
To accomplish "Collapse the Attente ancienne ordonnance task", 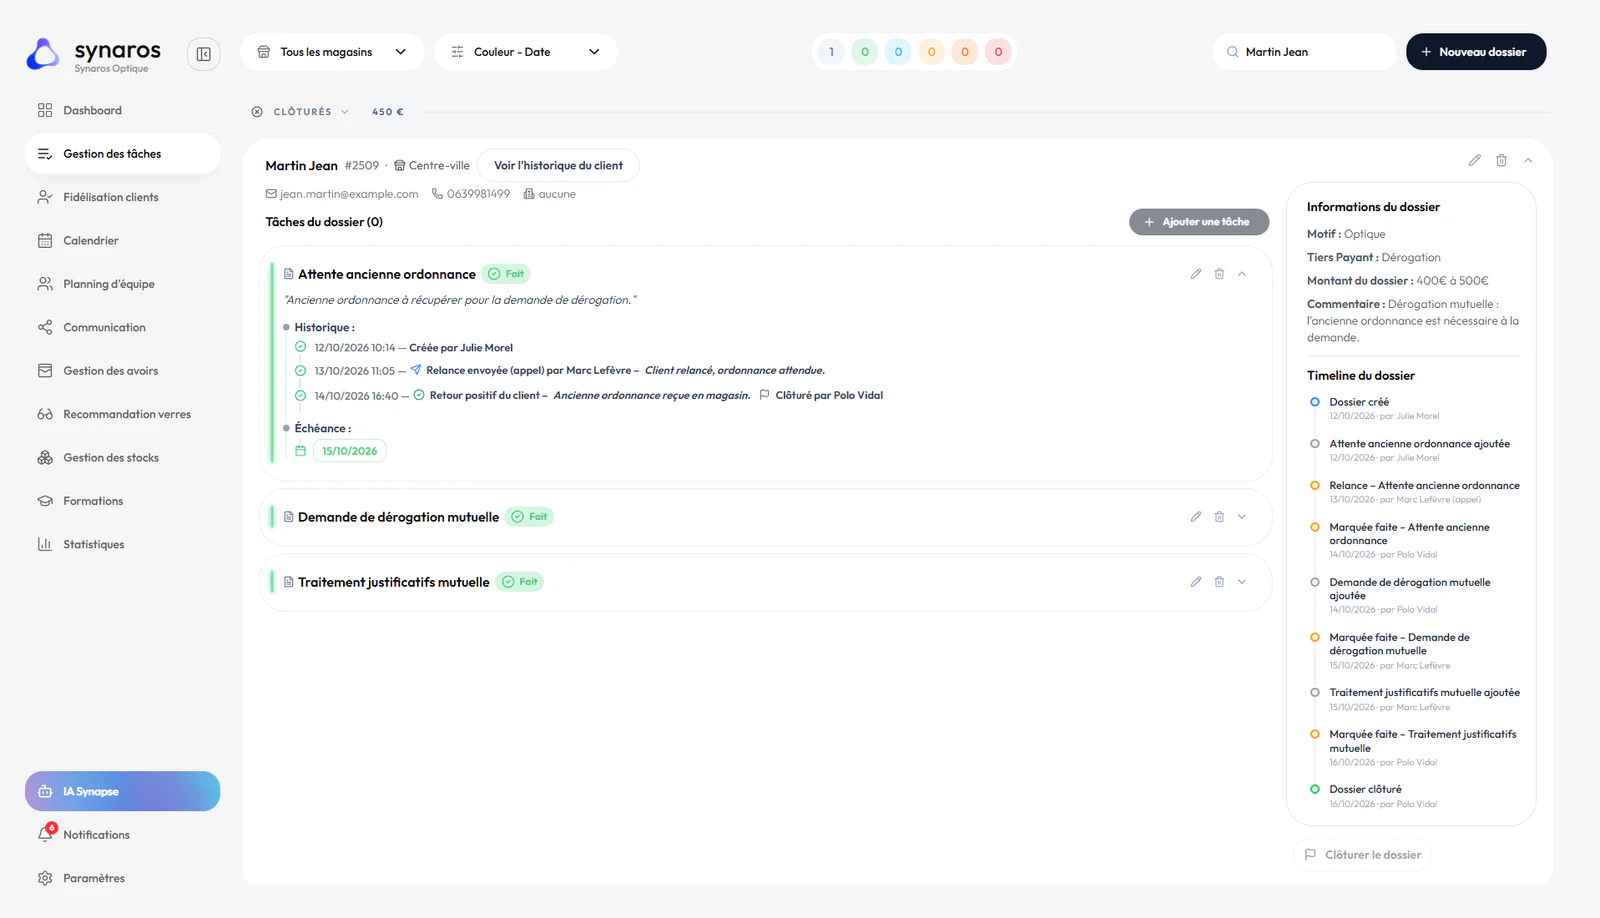I will point(1242,274).
